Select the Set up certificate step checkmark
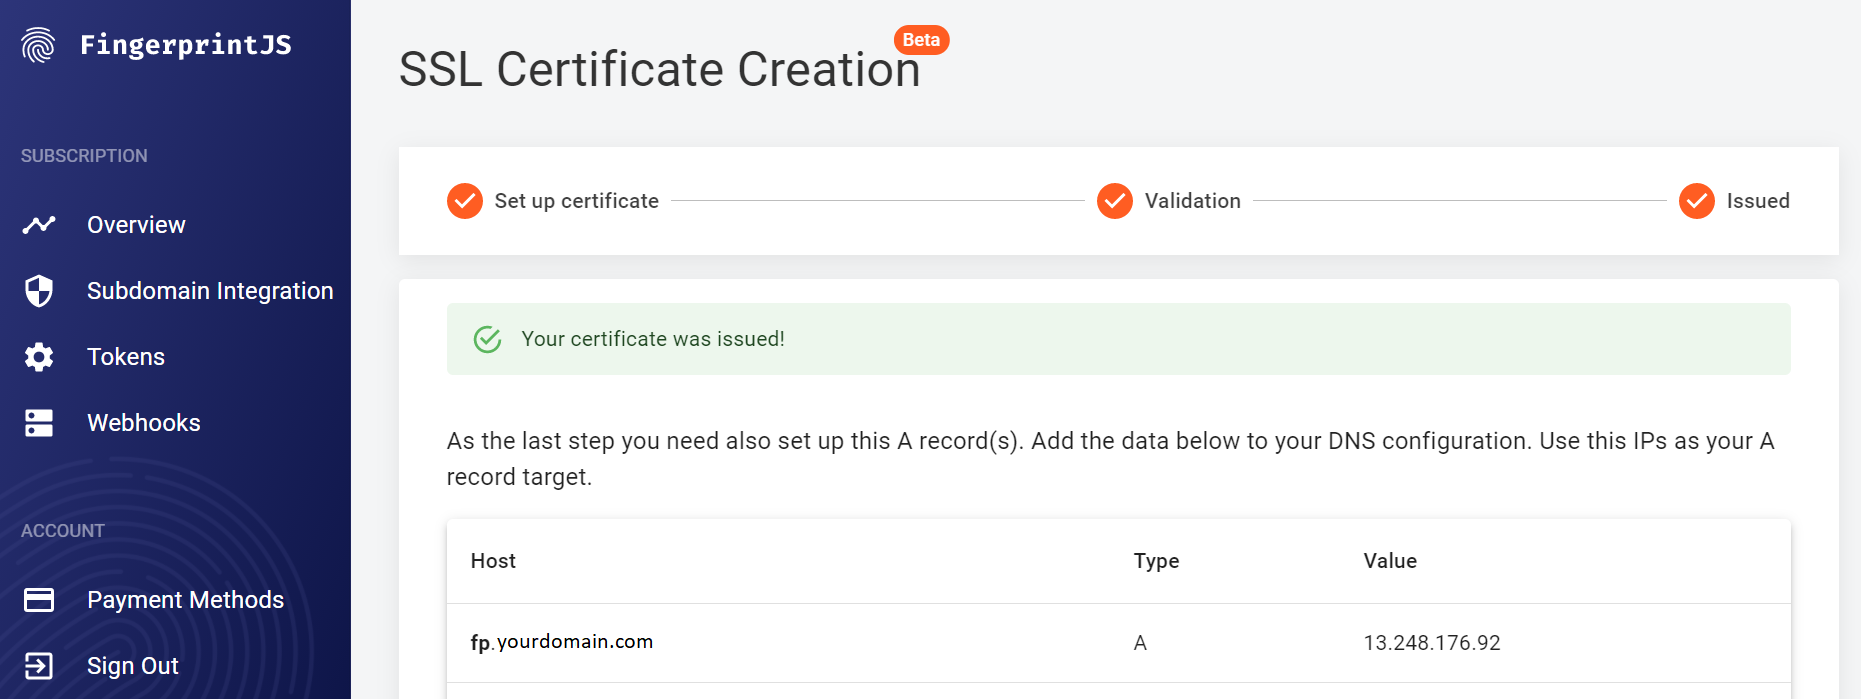 (465, 201)
